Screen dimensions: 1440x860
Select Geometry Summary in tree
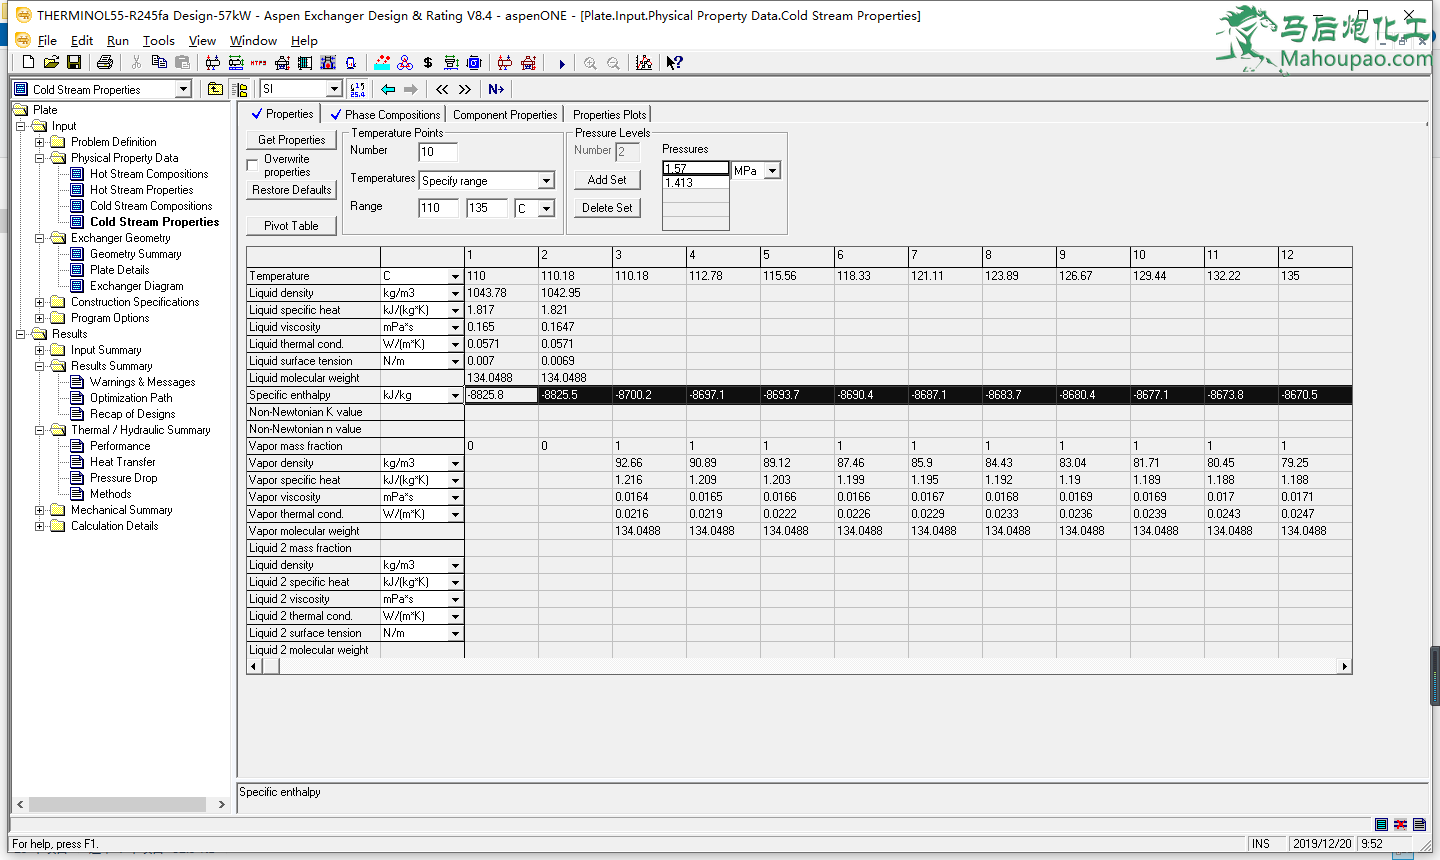pos(135,254)
